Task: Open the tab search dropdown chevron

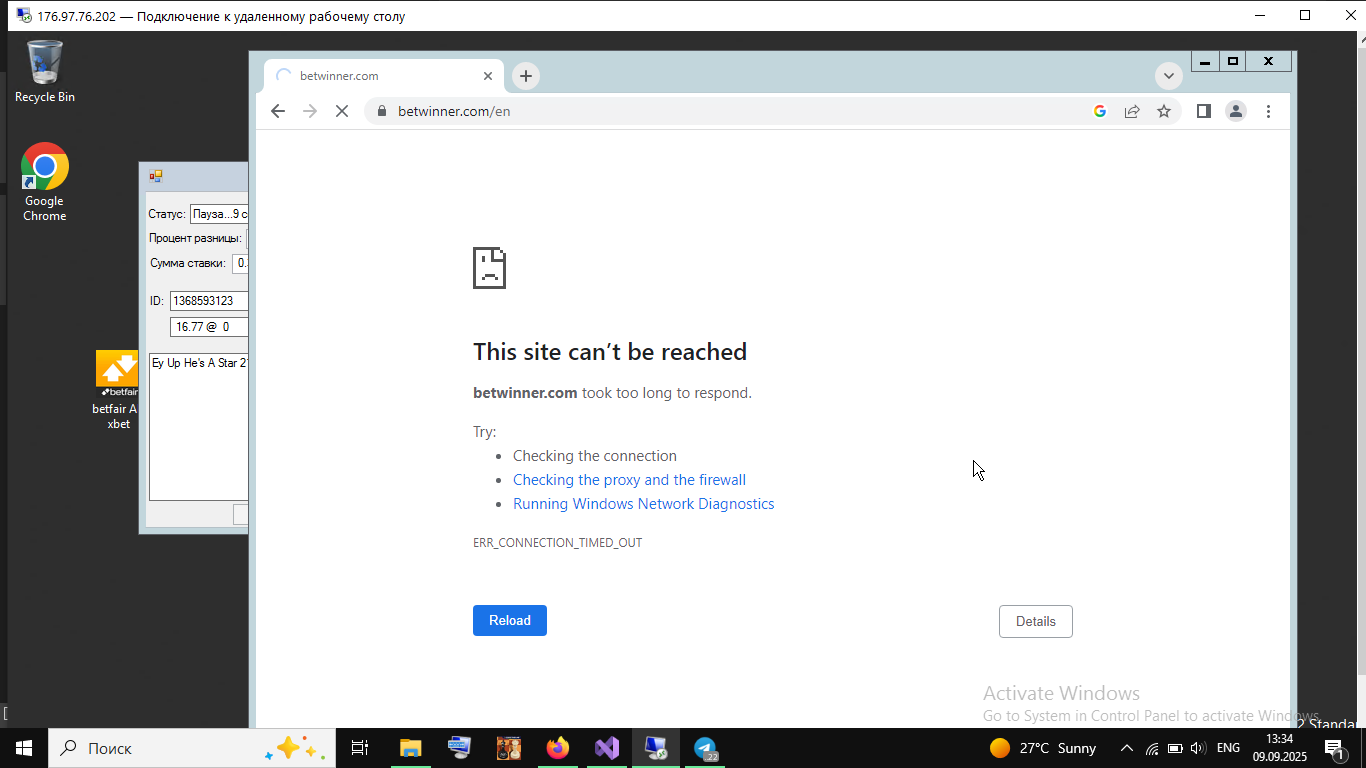Action: (x=1168, y=76)
